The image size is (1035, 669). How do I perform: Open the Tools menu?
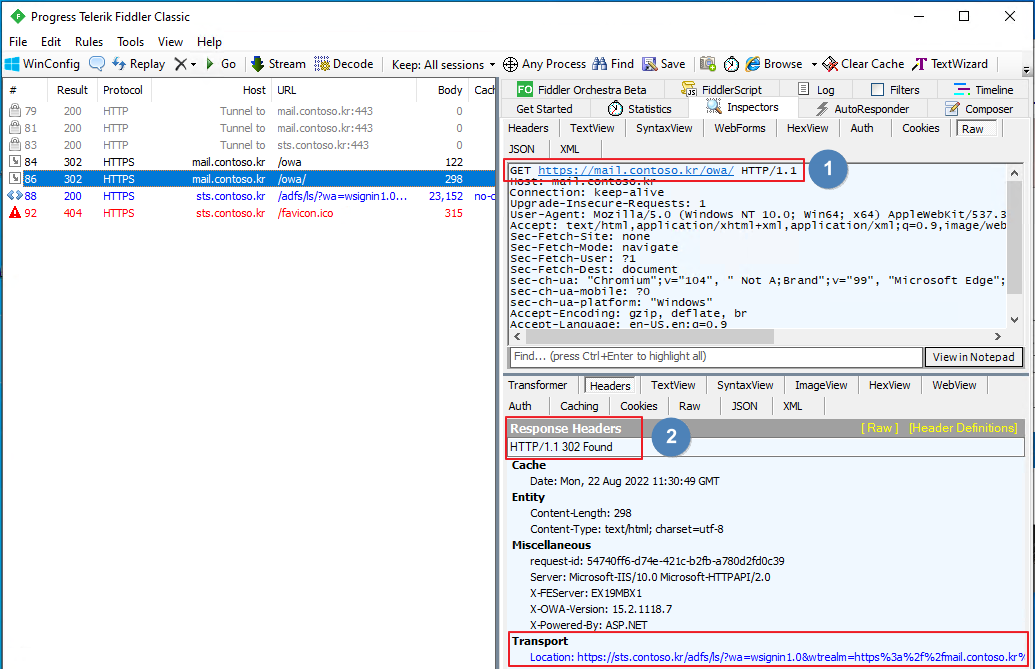(x=131, y=42)
